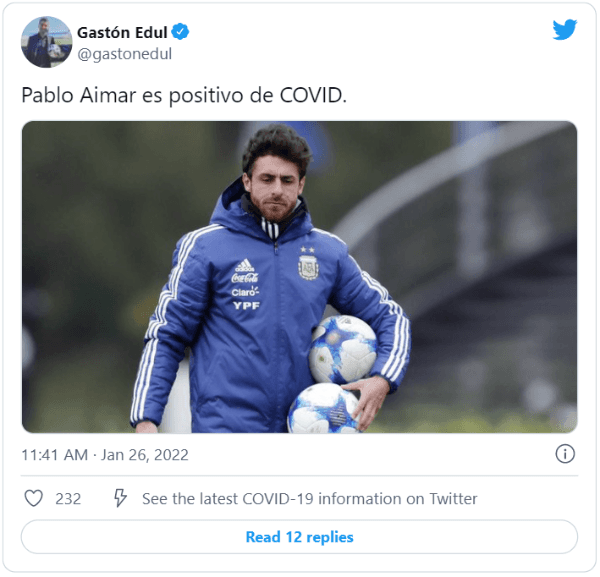
Task: Open the tweet timestamp 11:41 AM
Action: point(55,455)
